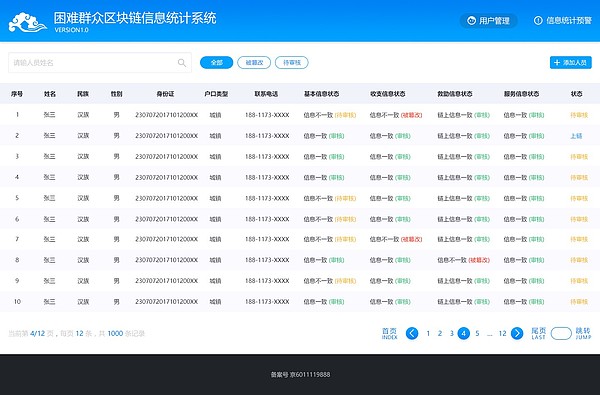Click the 基本信息状态 column header
This screenshot has width=600, height=395.
pyautogui.click(x=321, y=94)
